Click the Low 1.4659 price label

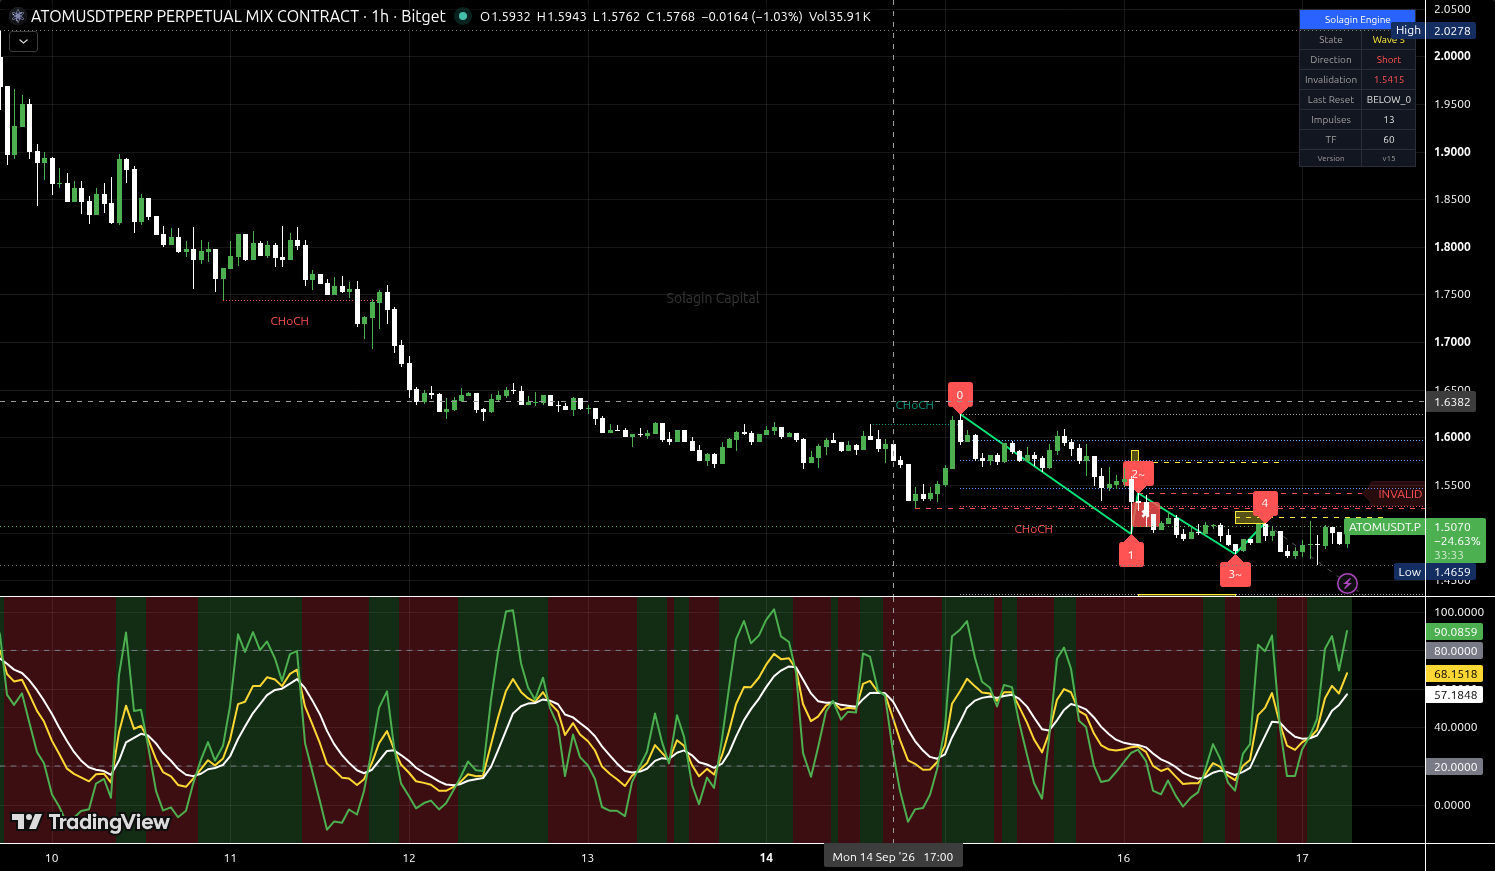pos(1435,572)
